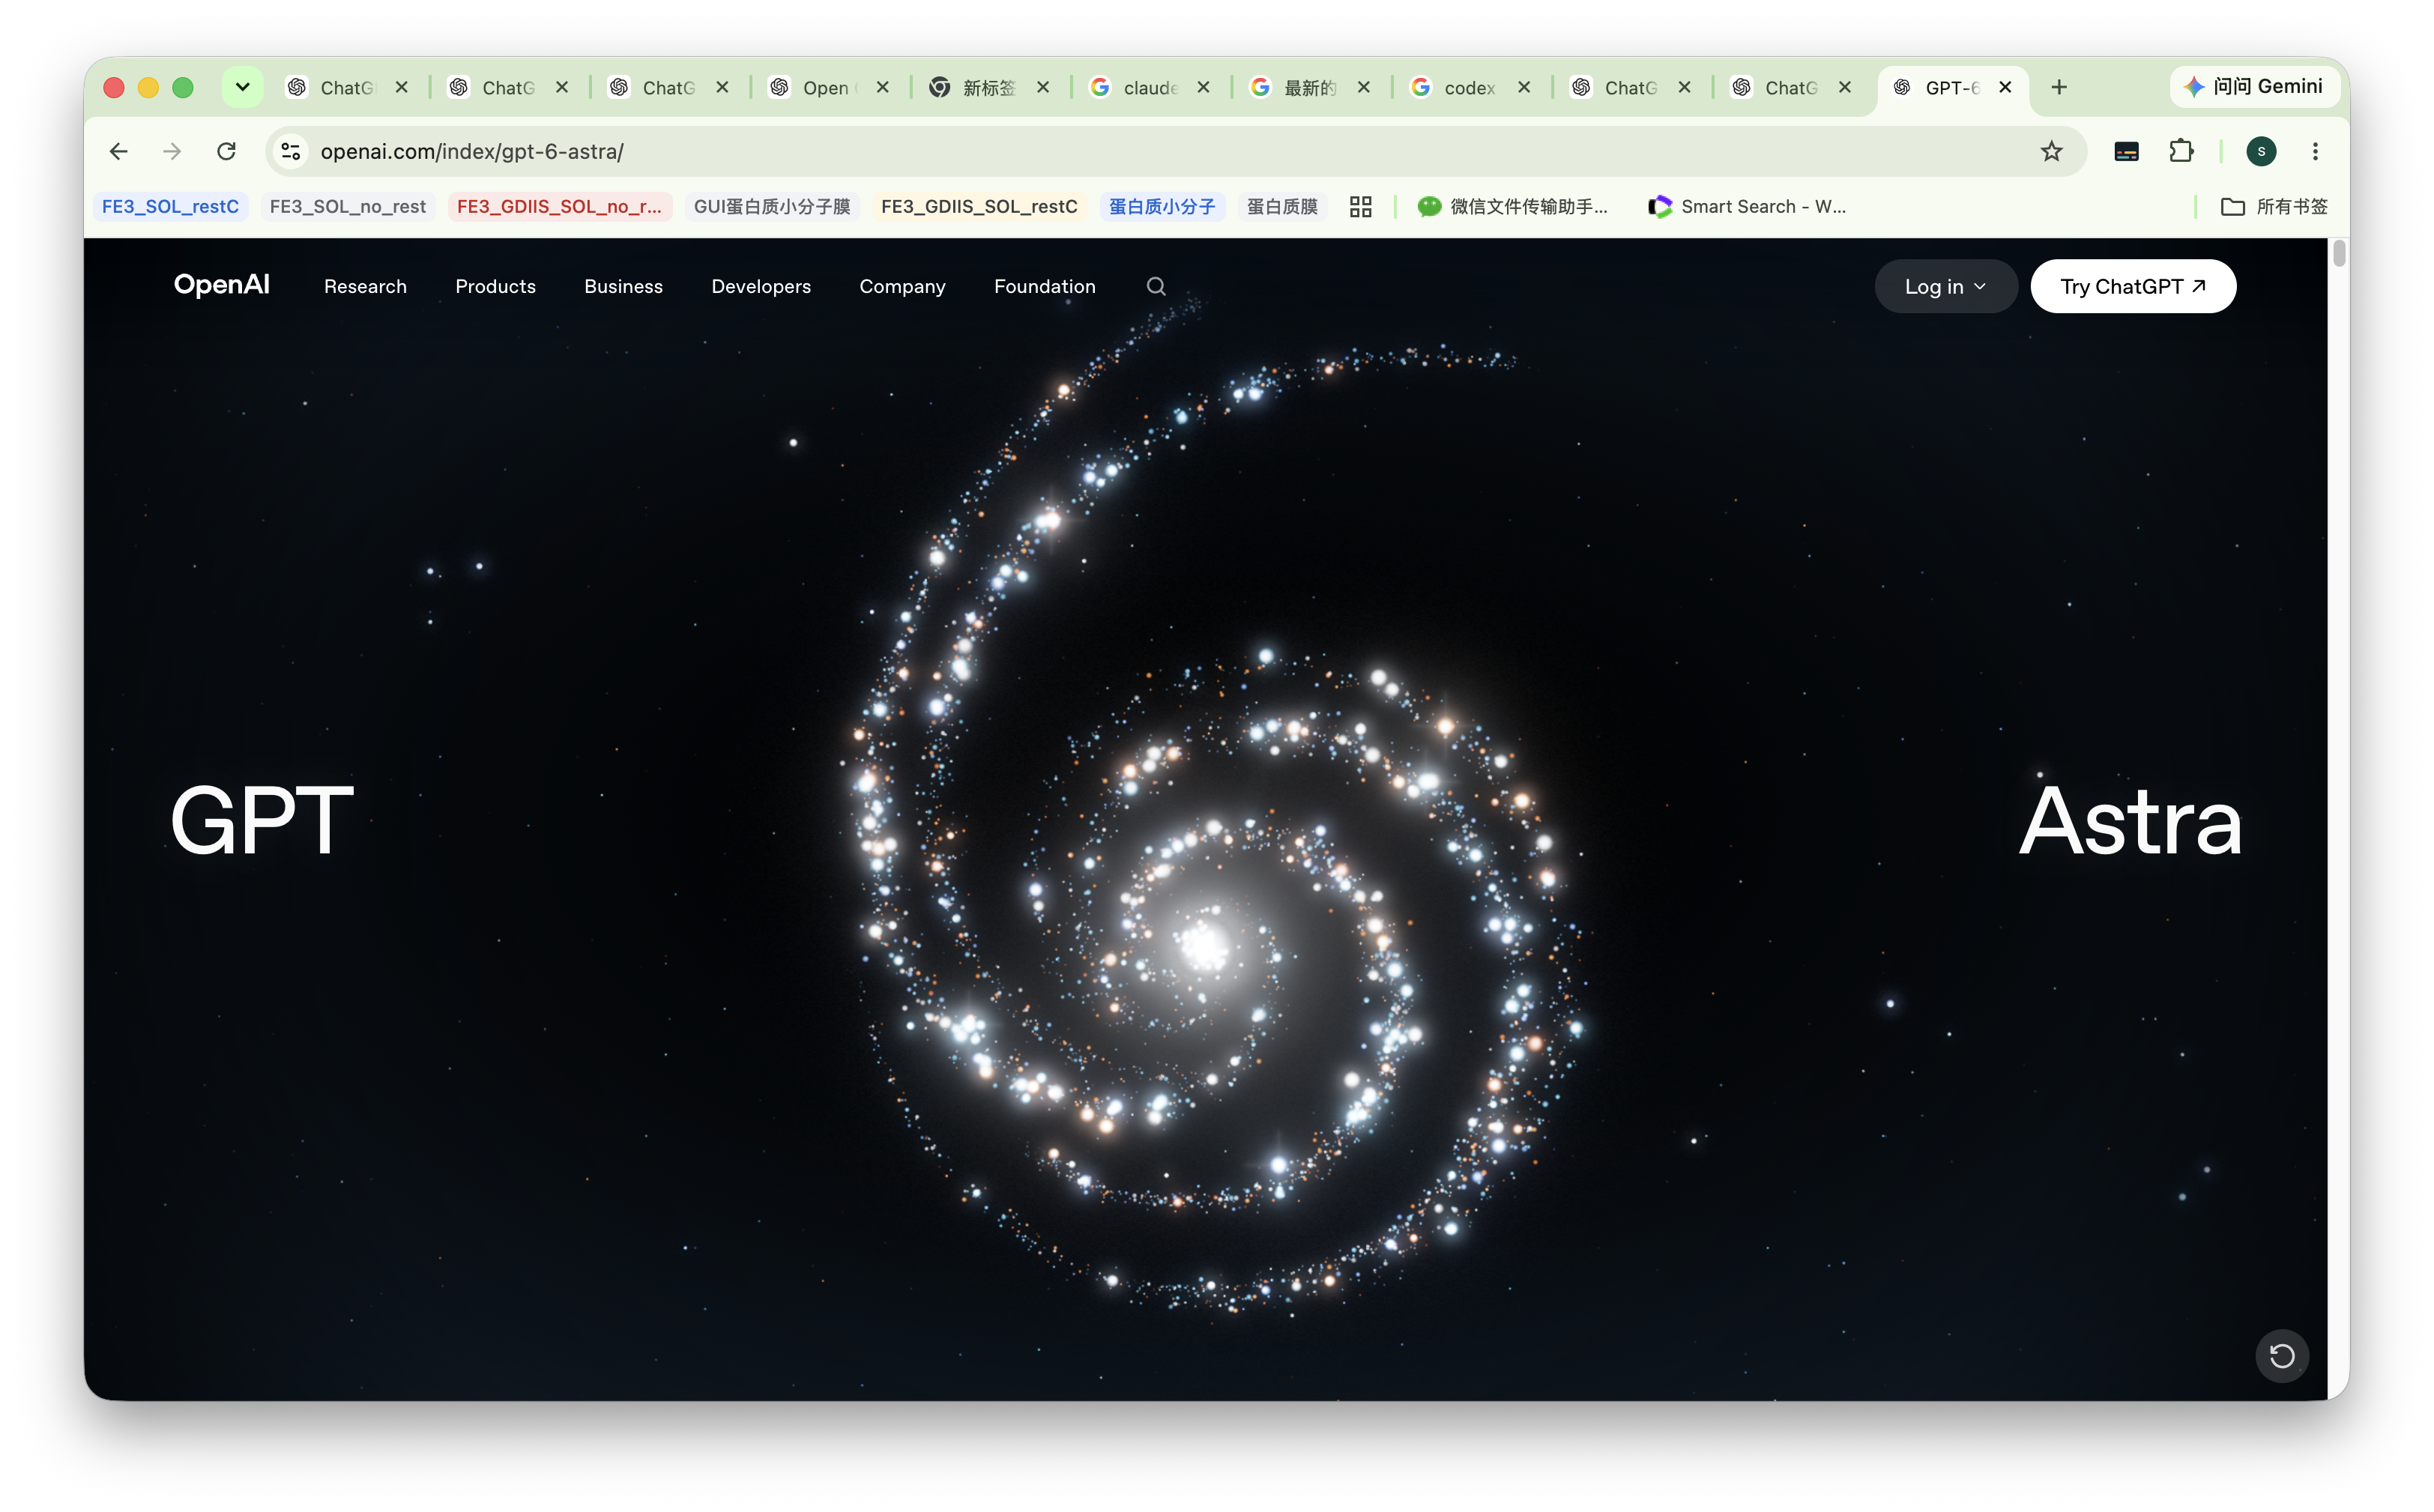Open the user profile avatar
Image resolution: width=2434 pixels, height=1512 pixels.
pyautogui.click(x=2261, y=151)
